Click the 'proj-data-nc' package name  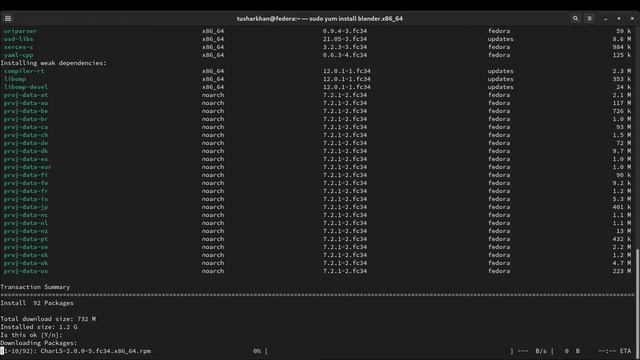(26, 215)
